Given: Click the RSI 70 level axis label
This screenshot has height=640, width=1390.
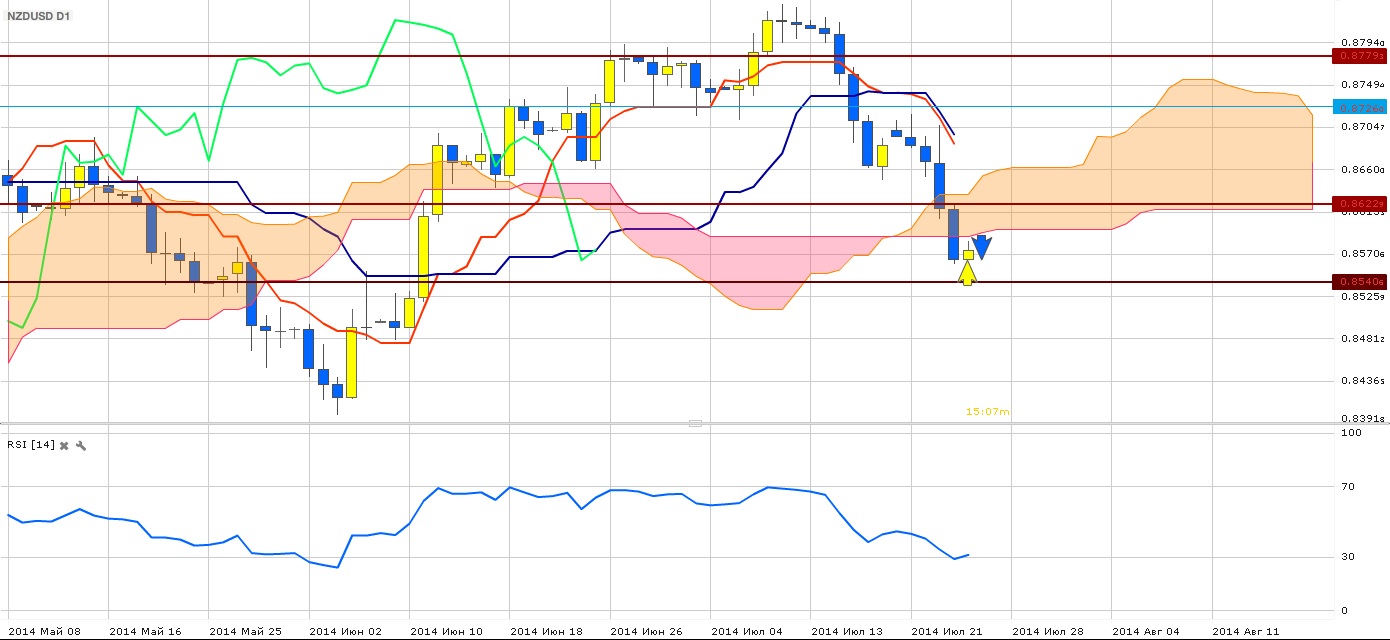Looking at the screenshot, I should 1349,487.
